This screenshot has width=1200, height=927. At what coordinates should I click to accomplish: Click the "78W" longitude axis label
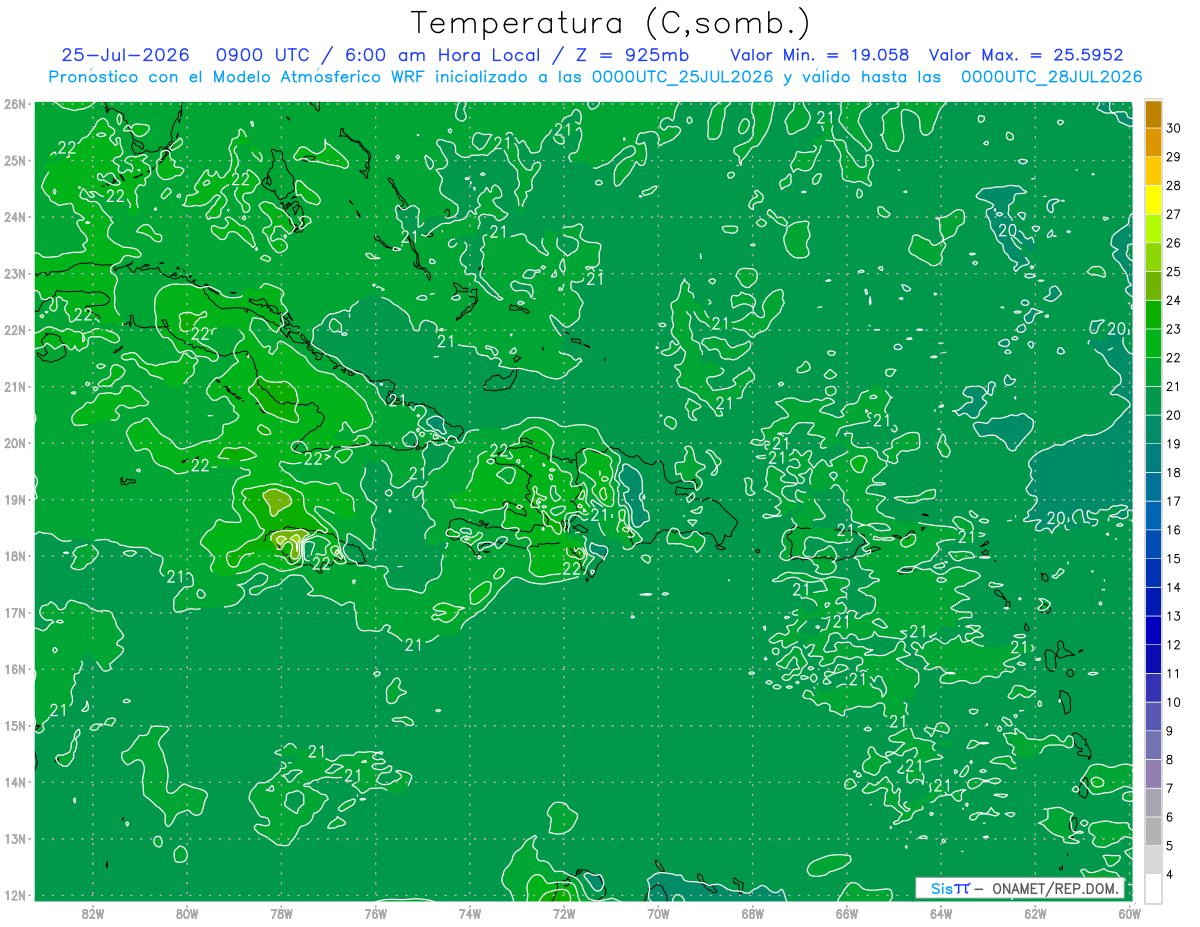281,913
